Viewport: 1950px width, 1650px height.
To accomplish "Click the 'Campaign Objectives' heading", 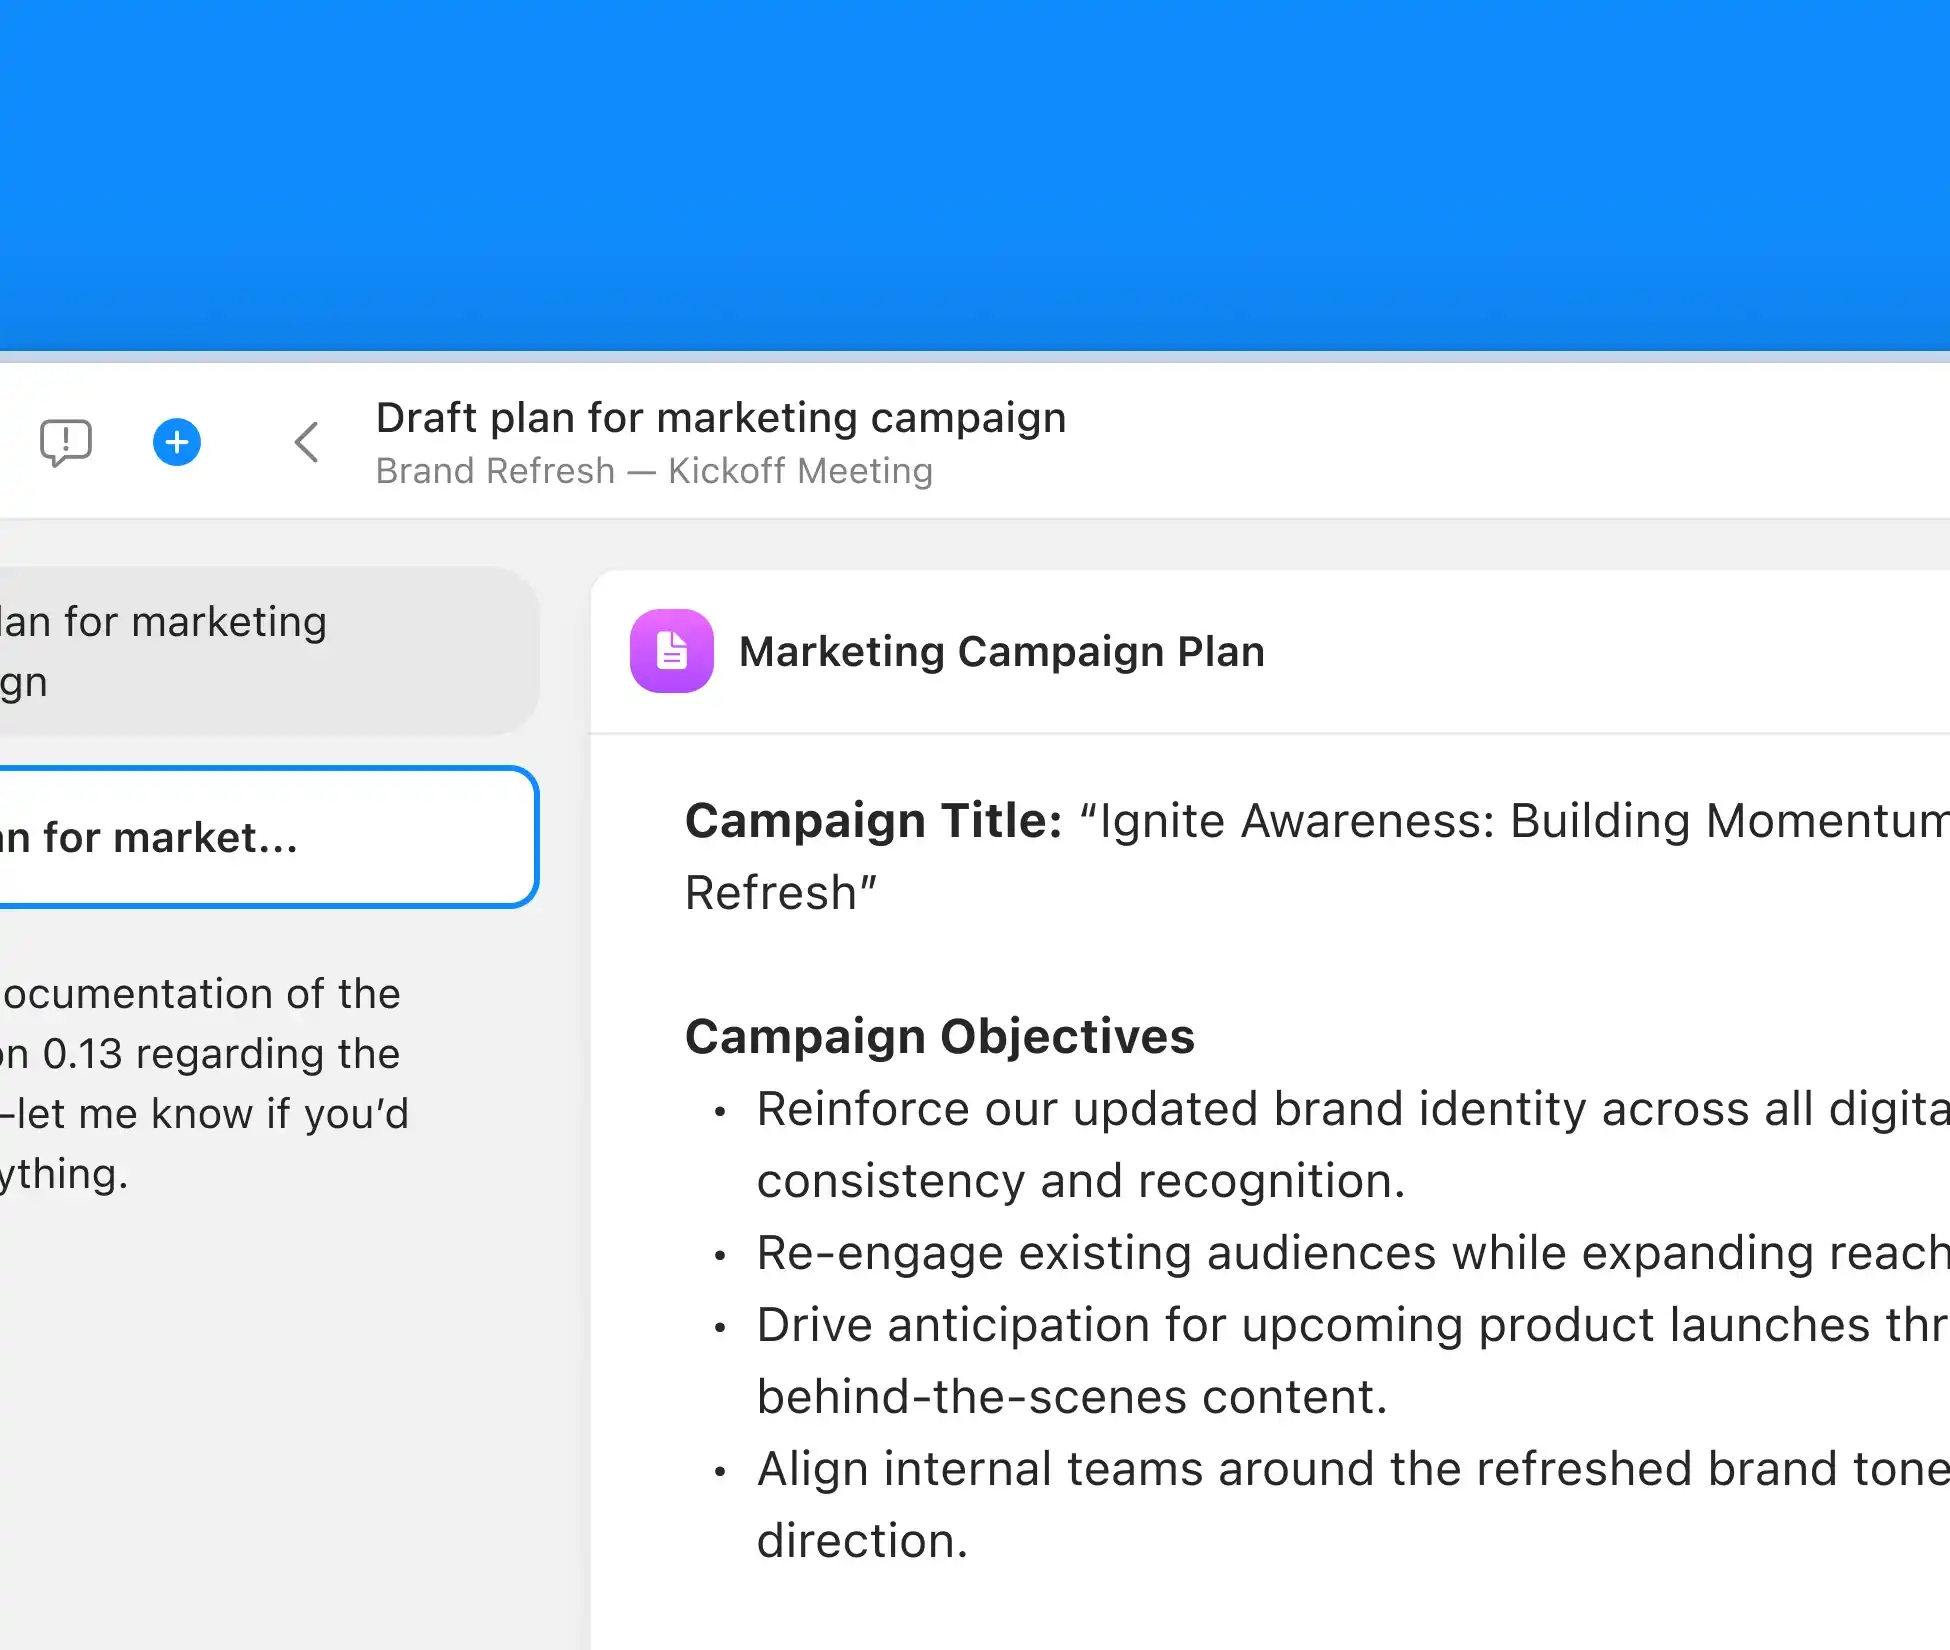I will tap(939, 1036).
